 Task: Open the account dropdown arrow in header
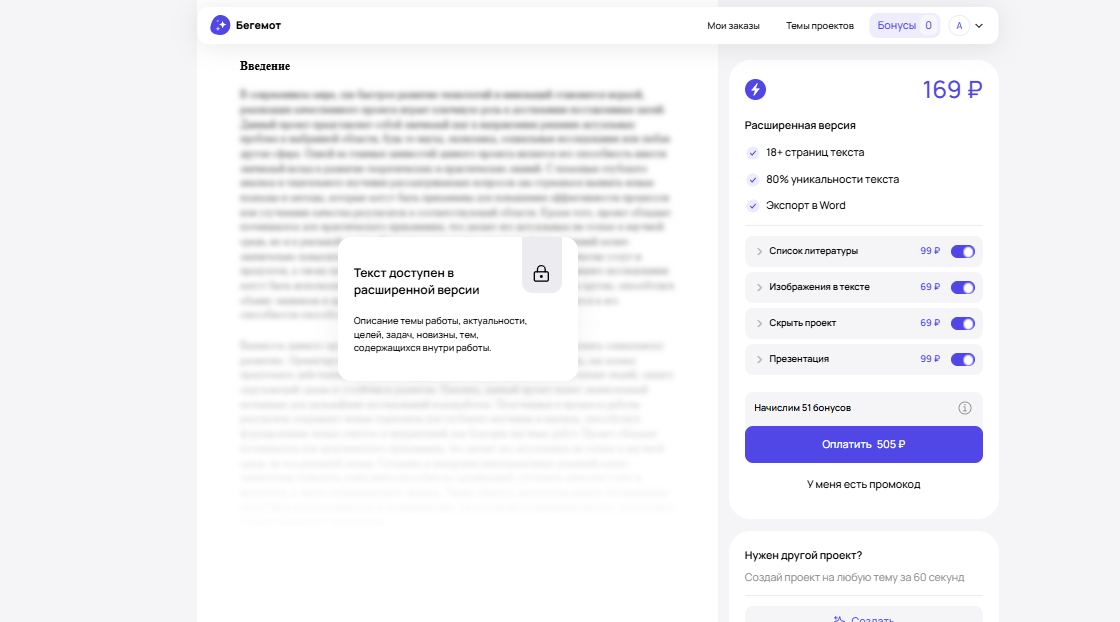coord(979,26)
